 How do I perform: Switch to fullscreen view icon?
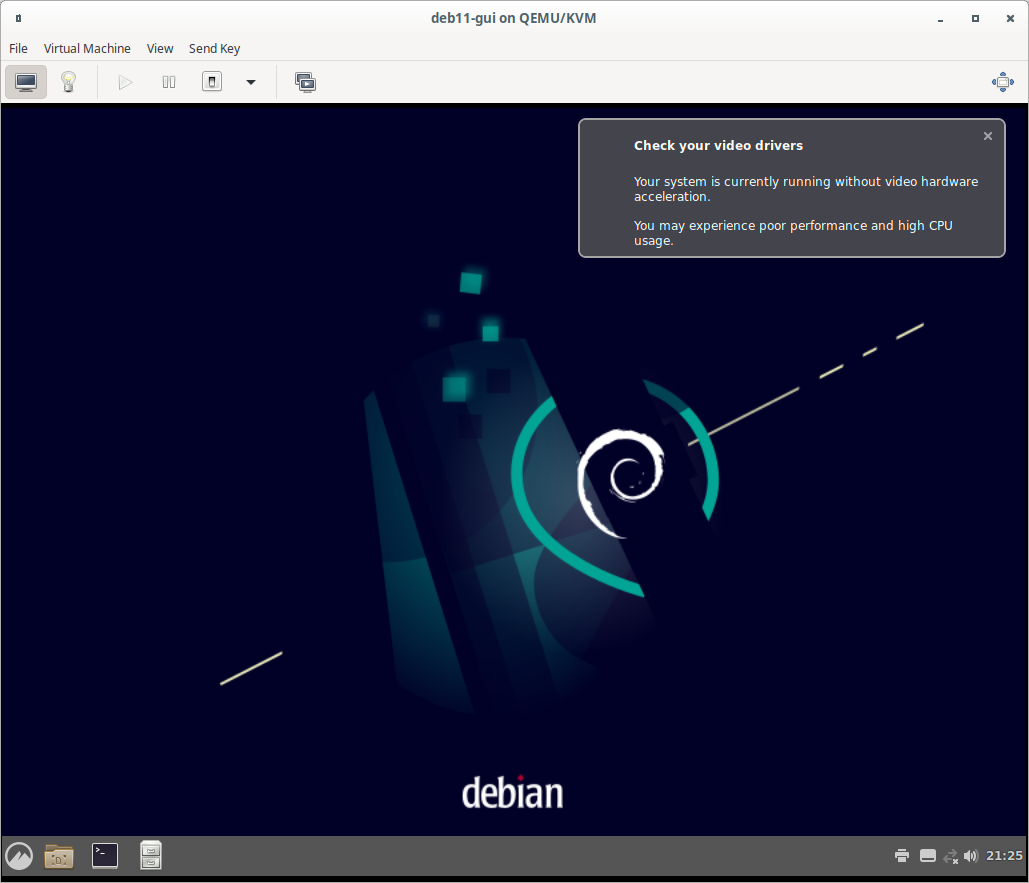pos(1003,82)
